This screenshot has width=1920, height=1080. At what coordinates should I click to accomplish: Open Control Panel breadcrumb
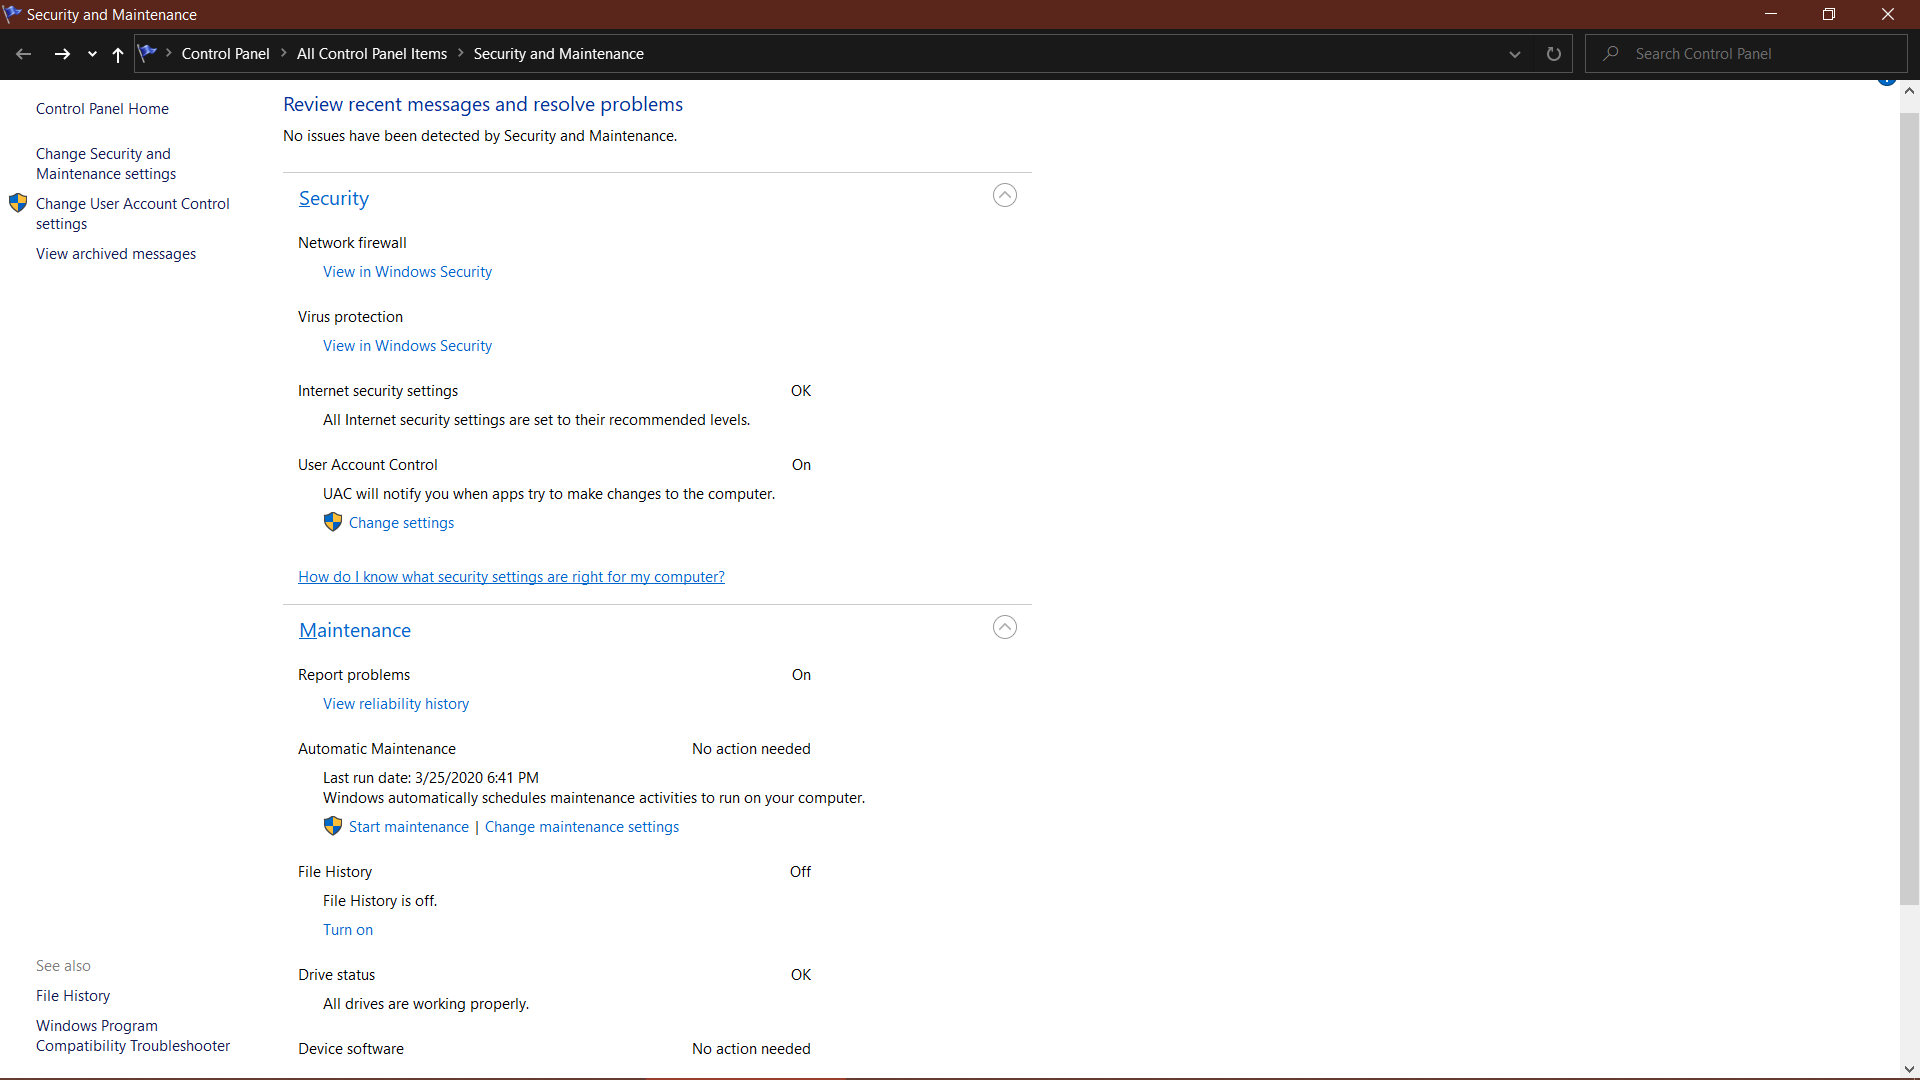(225, 54)
